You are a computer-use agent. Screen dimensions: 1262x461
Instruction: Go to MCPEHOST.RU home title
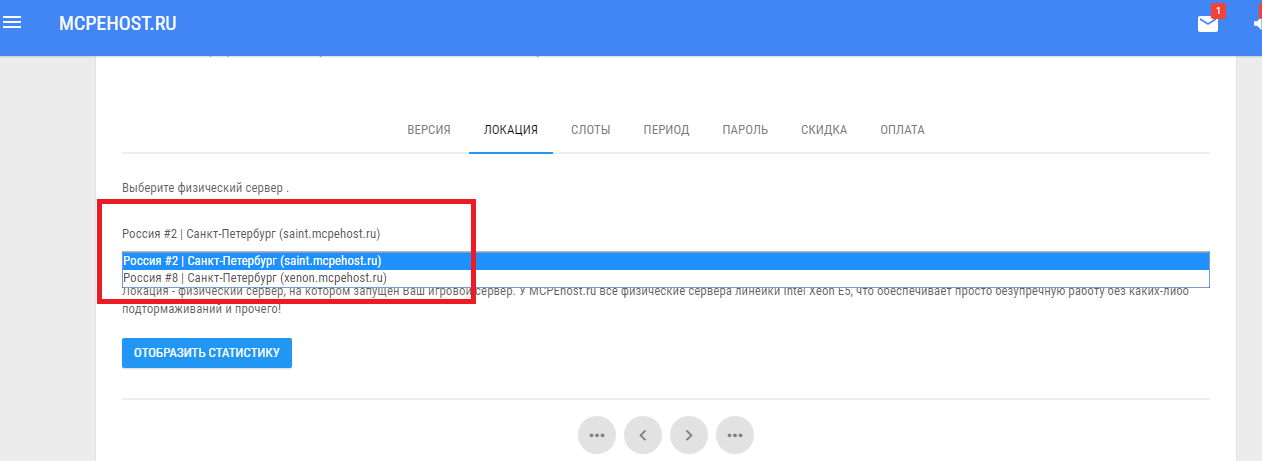[118, 23]
